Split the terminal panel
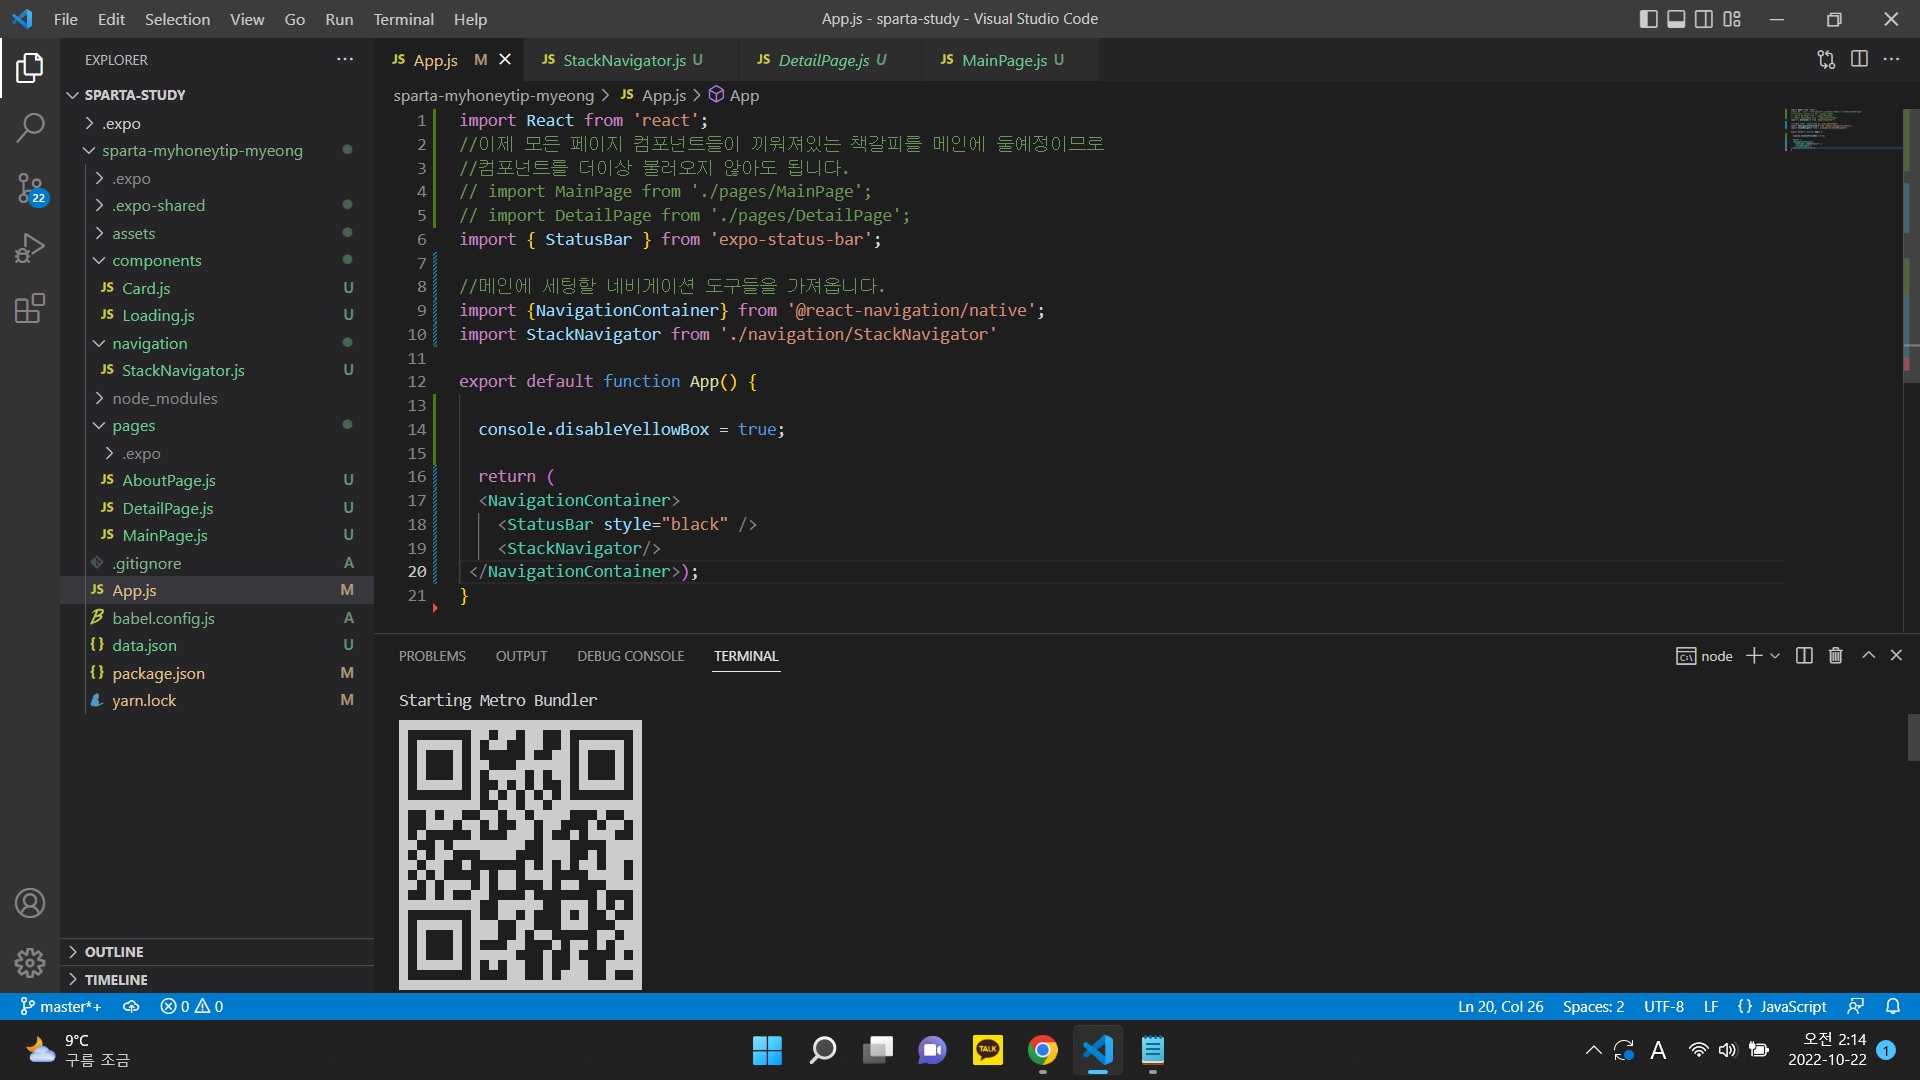The height and width of the screenshot is (1080, 1920). pyautogui.click(x=1804, y=656)
